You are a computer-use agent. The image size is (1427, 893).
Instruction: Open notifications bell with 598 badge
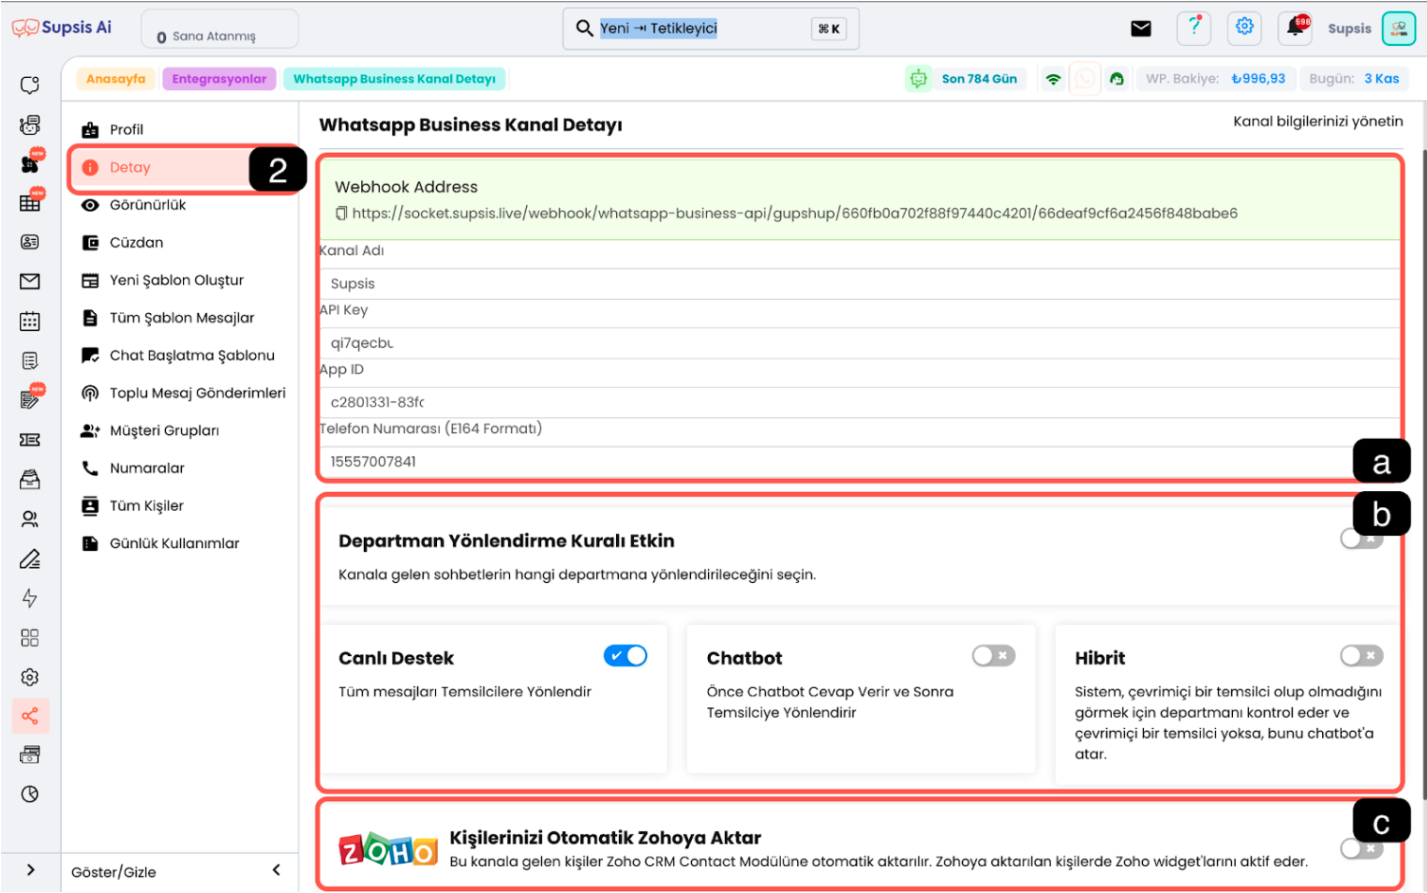coord(1296,27)
